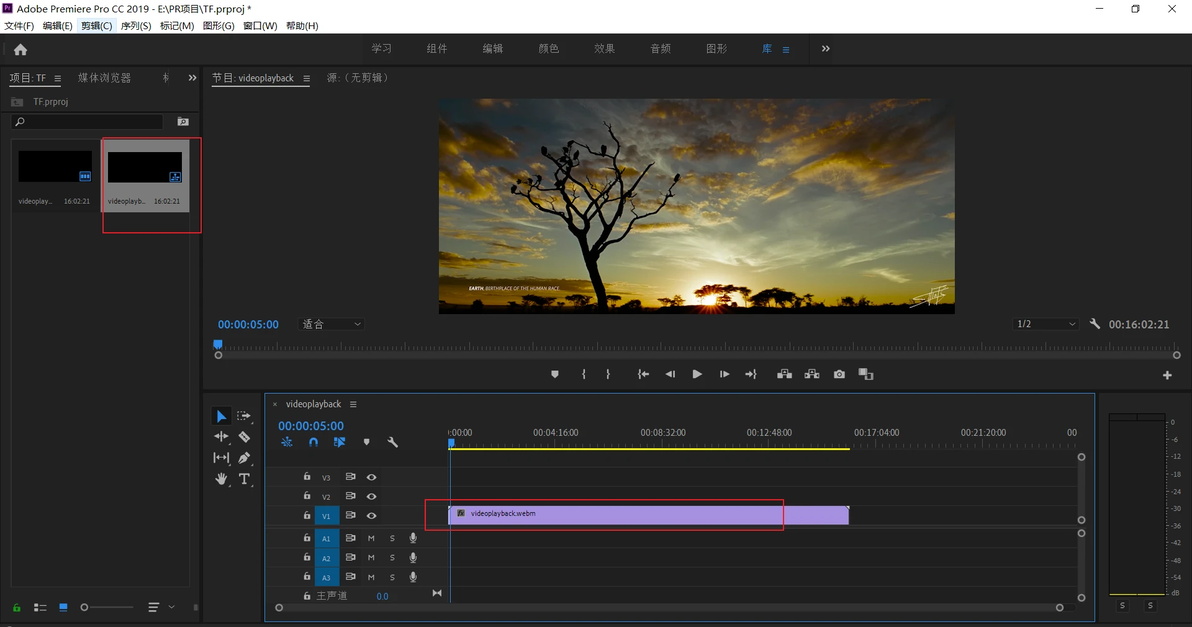
Task: Click the Export Frame camera icon
Action: [x=839, y=374]
